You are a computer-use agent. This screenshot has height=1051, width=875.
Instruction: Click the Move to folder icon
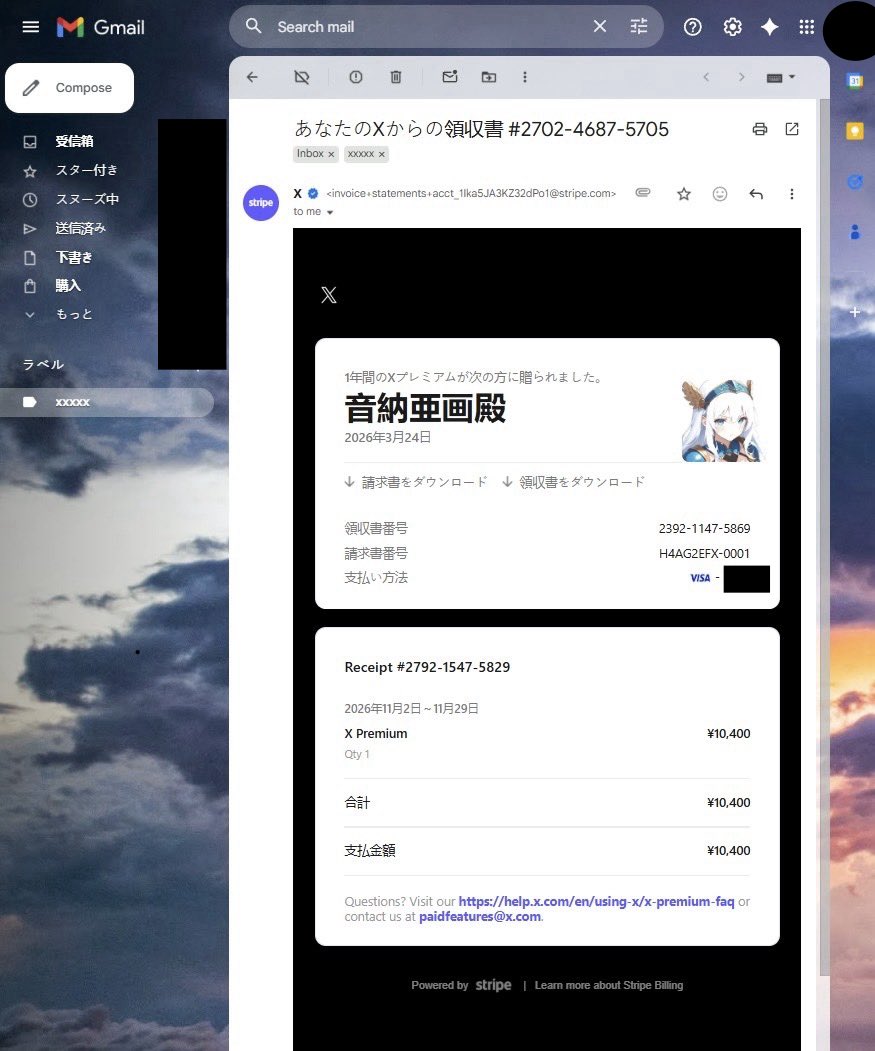[x=489, y=77]
